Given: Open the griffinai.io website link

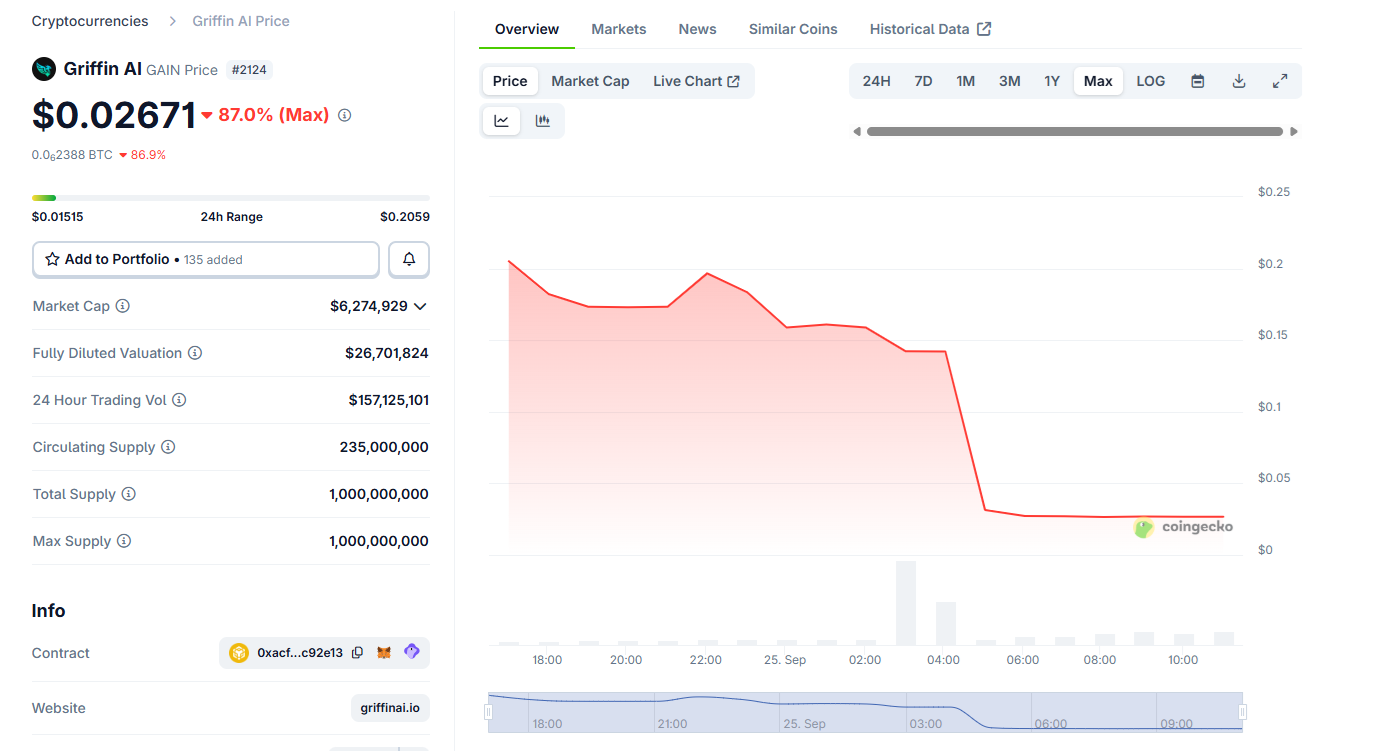Looking at the screenshot, I should coord(390,708).
